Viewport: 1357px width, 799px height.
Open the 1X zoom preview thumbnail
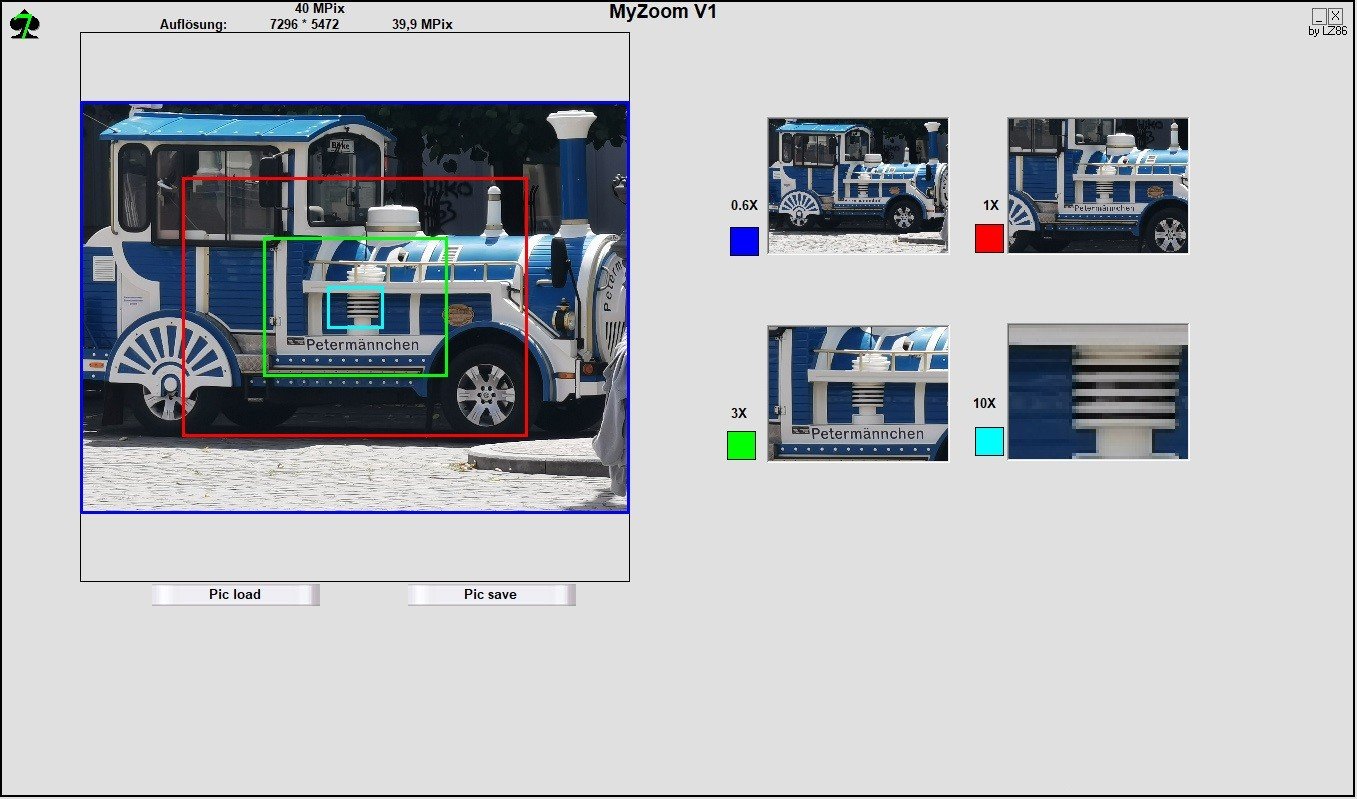tap(1098, 185)
